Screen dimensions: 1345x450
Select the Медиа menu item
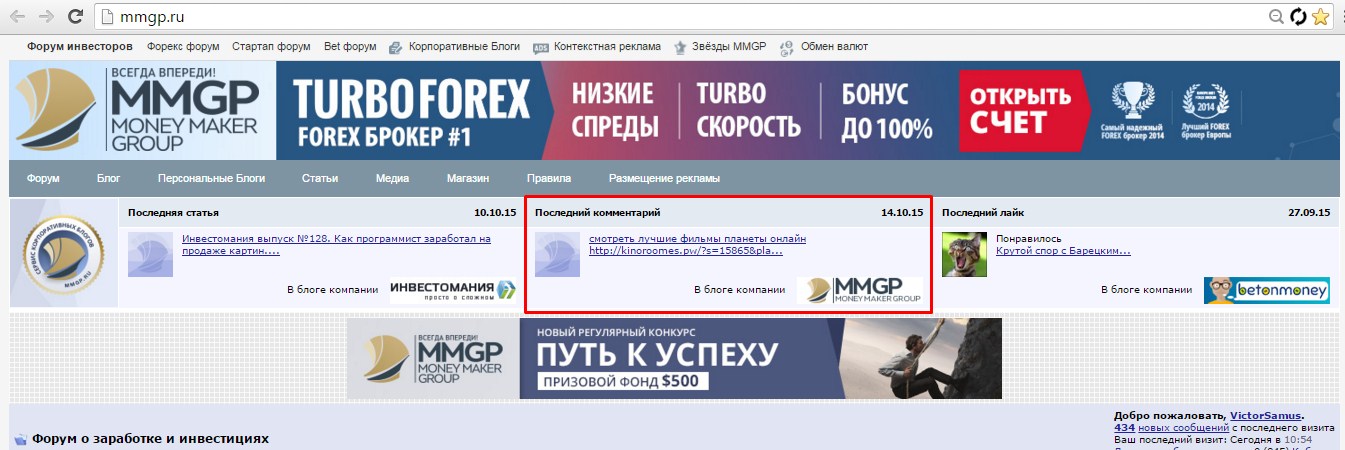[x=392, y=179]
